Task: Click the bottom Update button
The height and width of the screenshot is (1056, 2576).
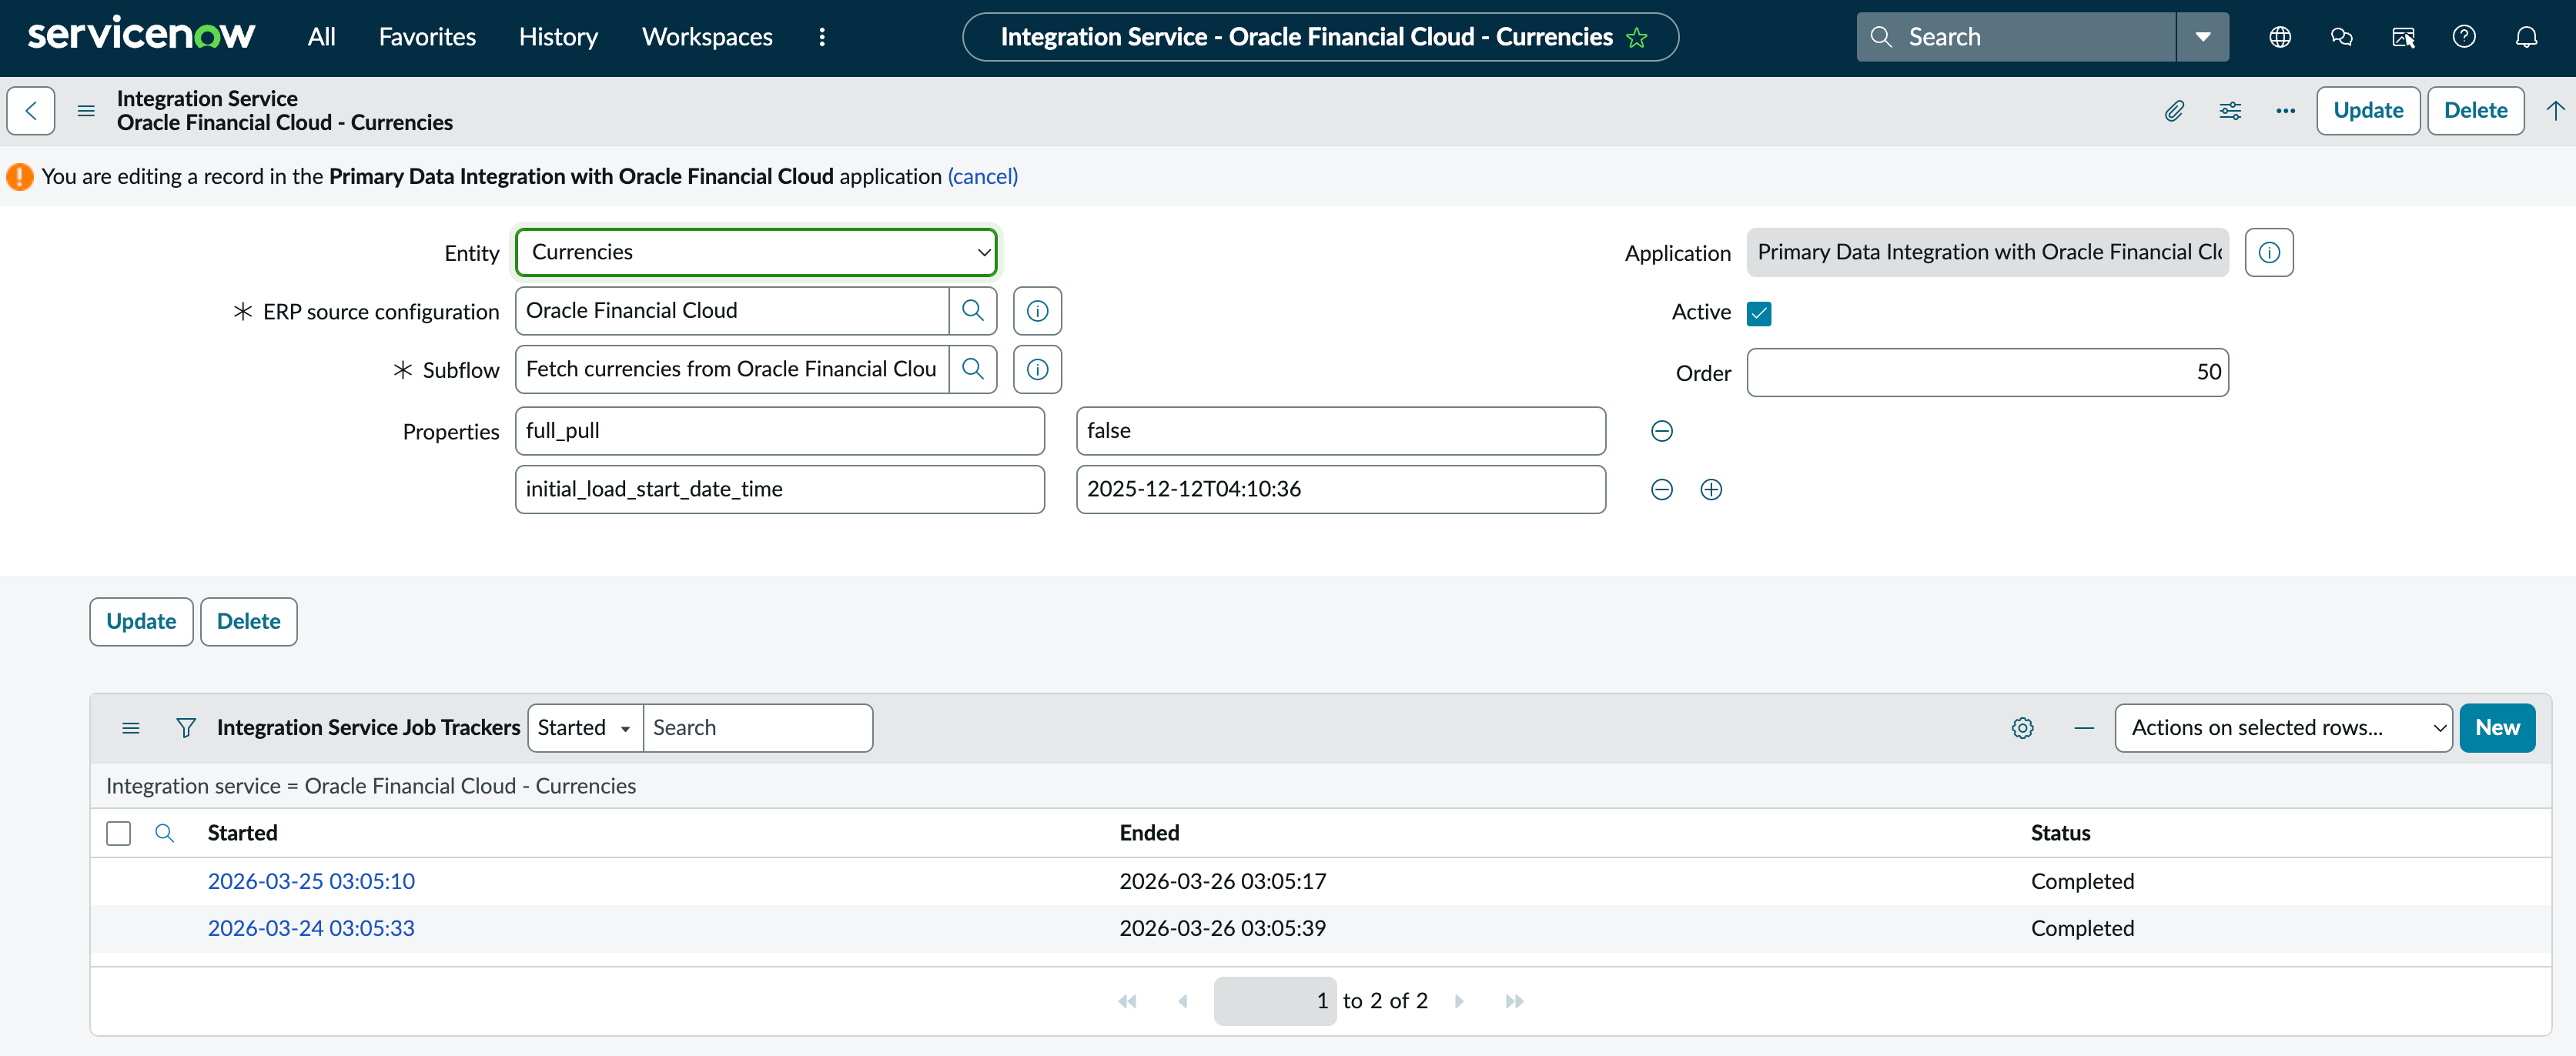Action: [141, 621]
